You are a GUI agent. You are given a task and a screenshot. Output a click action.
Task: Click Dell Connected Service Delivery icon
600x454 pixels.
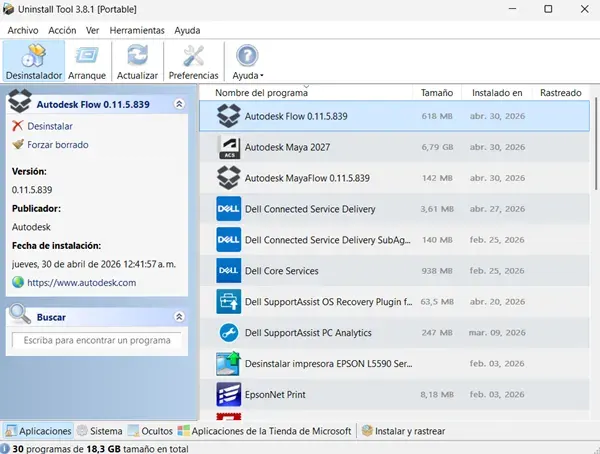coord(228,209)
